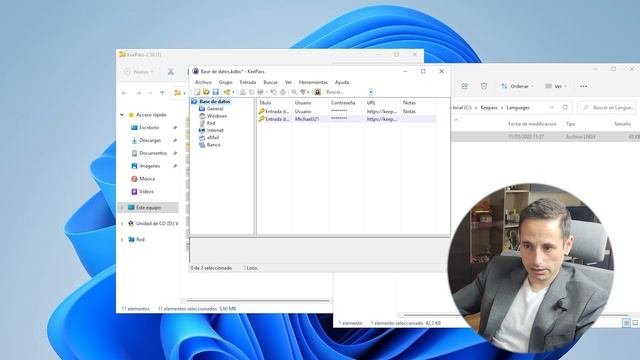Go back with left Explorer's back arrow
Viewport: 640px width, 360px height.
(x=124, y=93)
